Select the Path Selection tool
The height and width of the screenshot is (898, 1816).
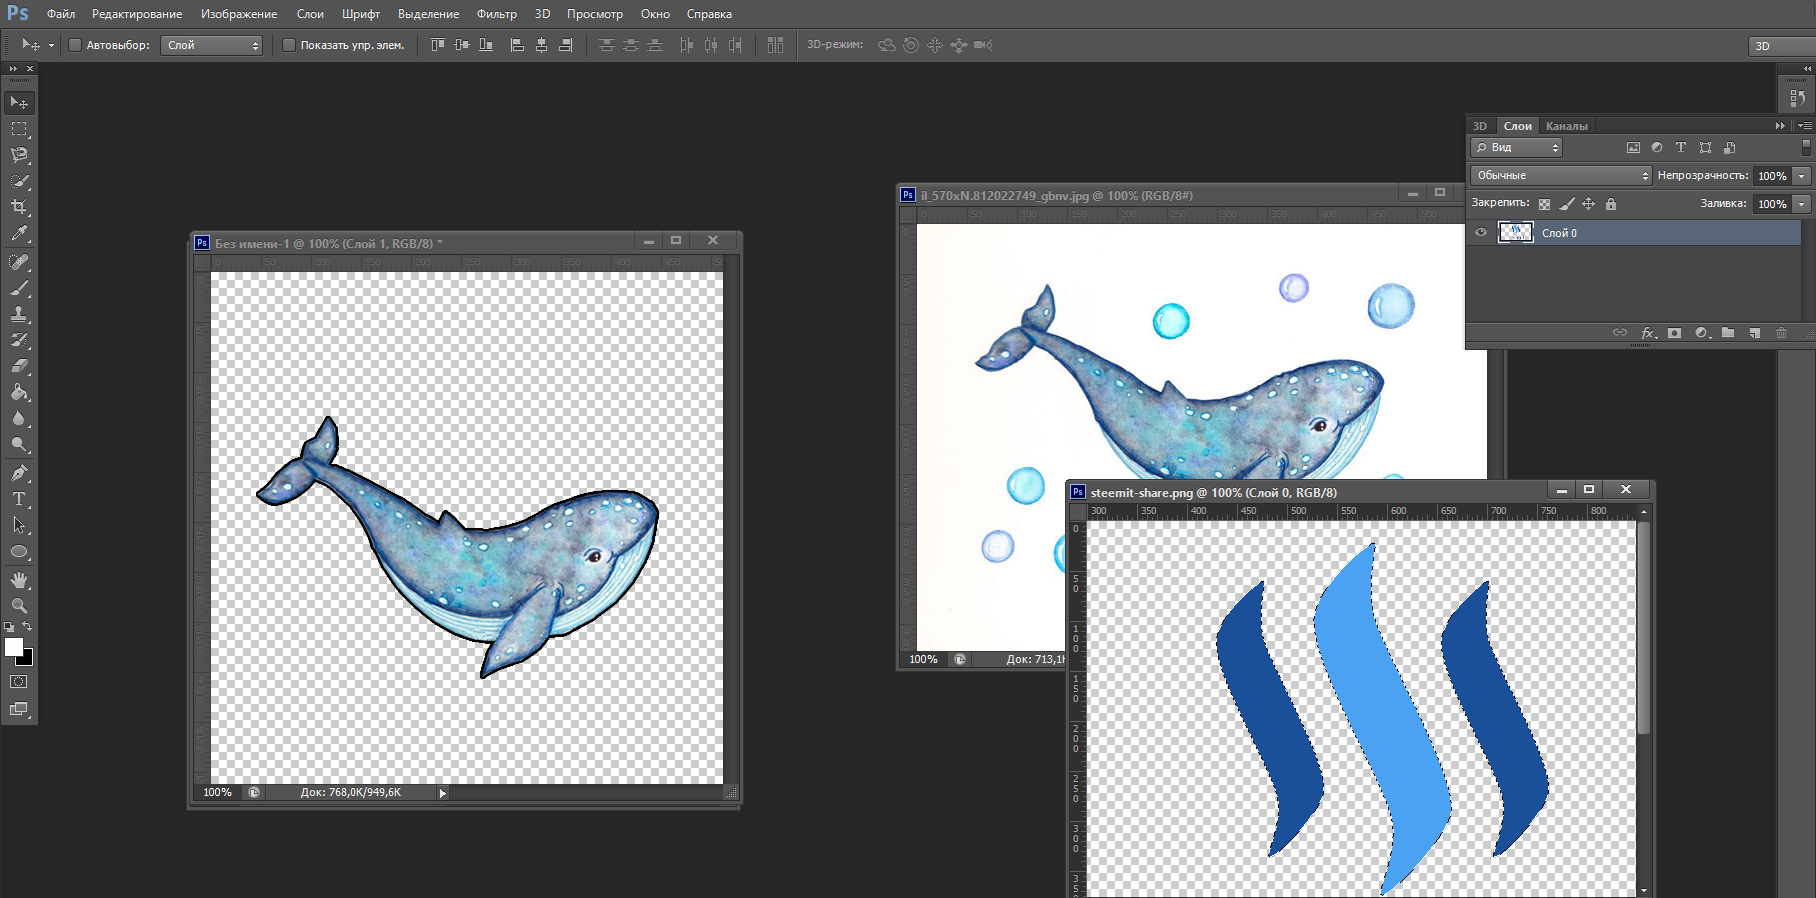click(x=19, y=525)
